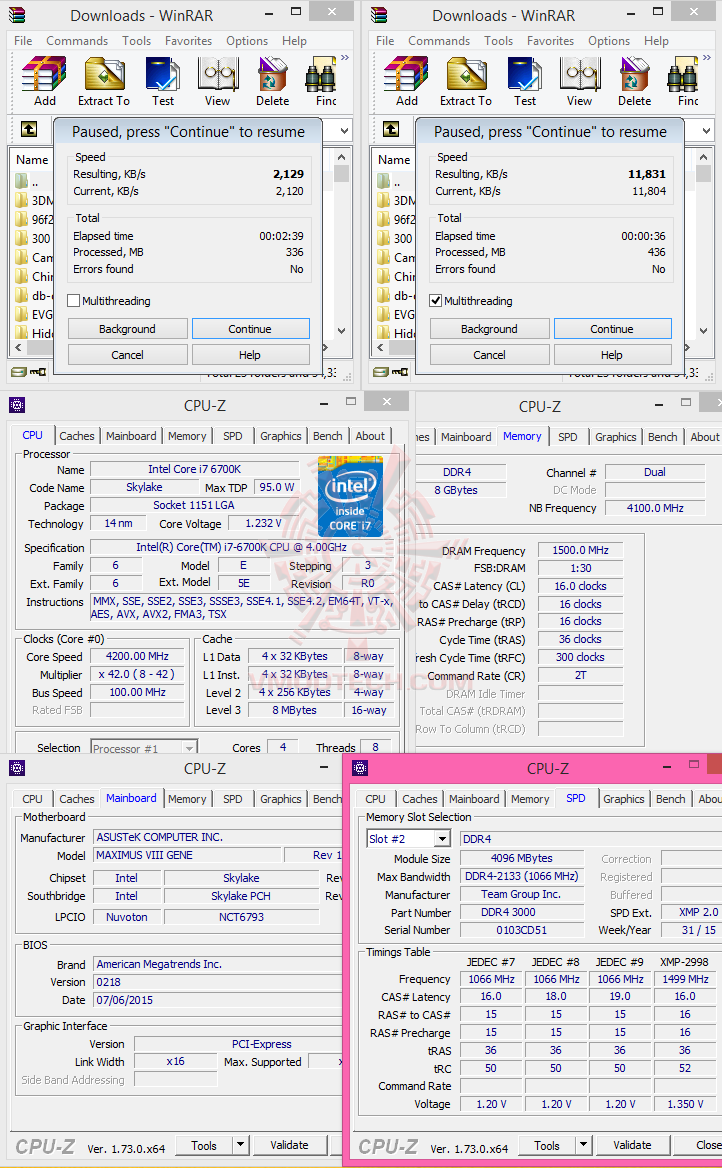Image resolution: width=722 pixels, height=1168 pixels.
Task: Click BIOS Version 0218 field
Action: [216, 982]
